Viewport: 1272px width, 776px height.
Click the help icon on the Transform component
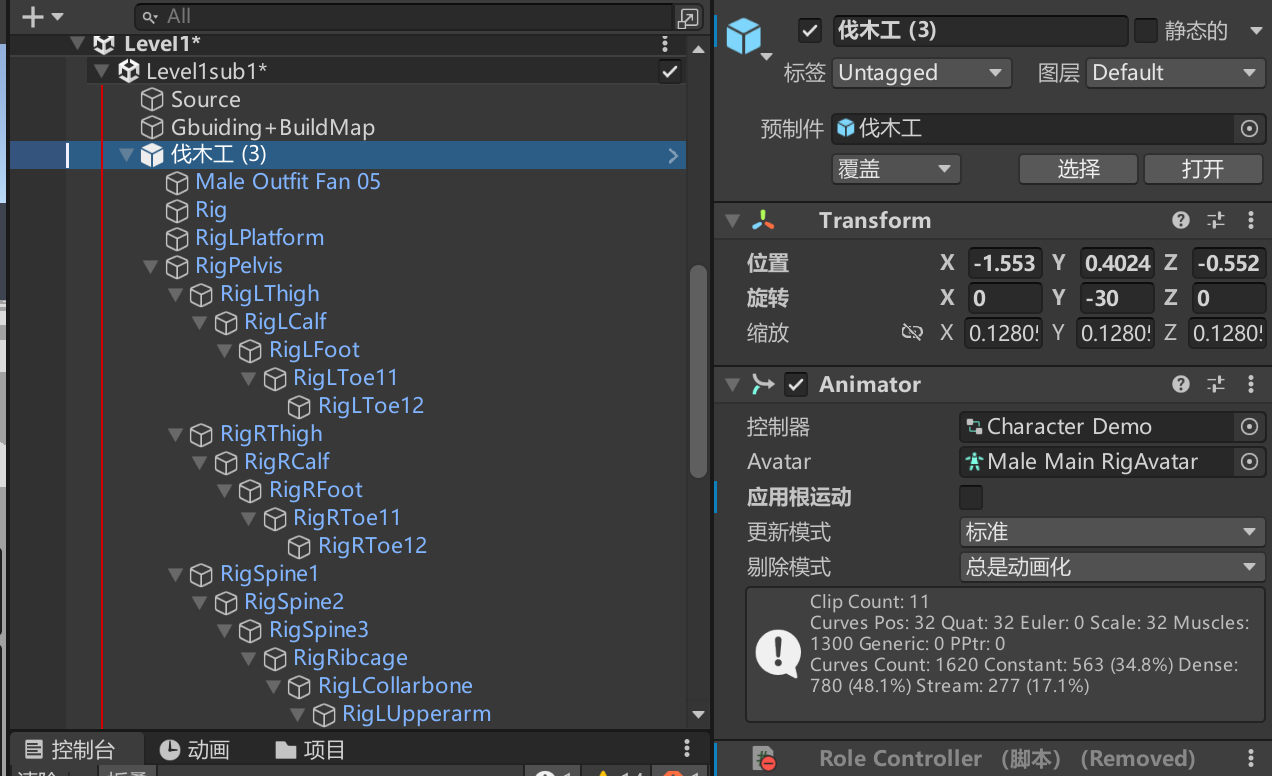coord(1181,220)
